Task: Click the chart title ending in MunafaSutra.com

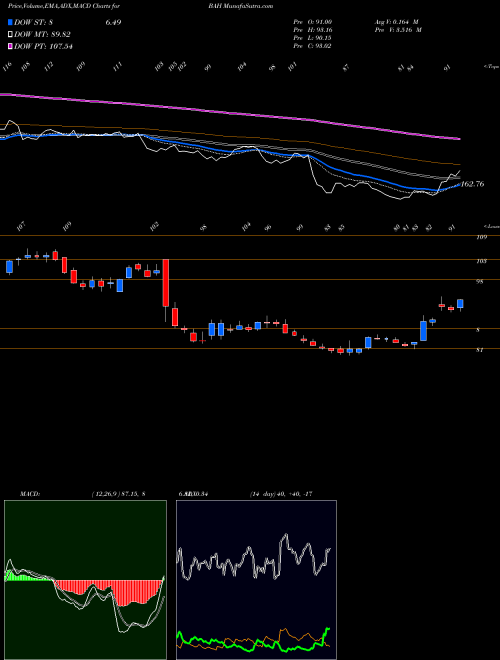Action: point(141,6)
